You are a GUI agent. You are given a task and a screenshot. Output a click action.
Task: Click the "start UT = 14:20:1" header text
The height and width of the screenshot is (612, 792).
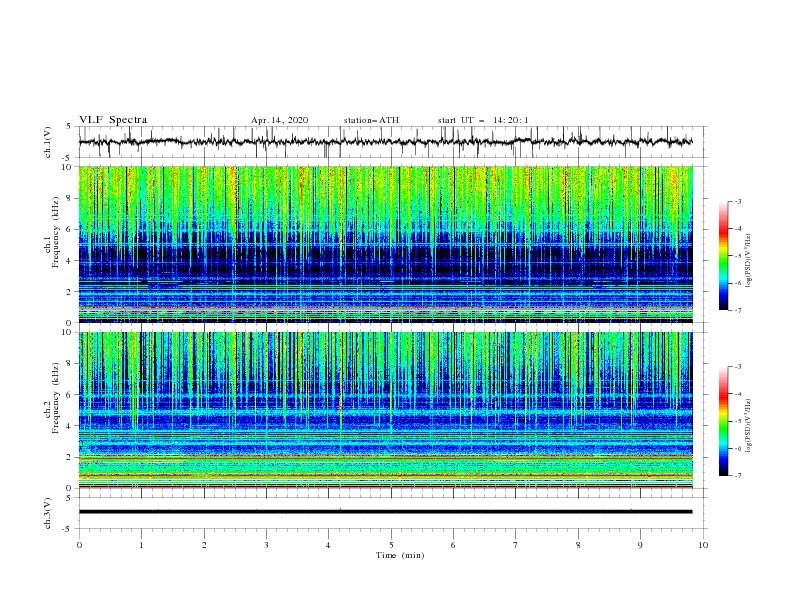click(483, 120)
